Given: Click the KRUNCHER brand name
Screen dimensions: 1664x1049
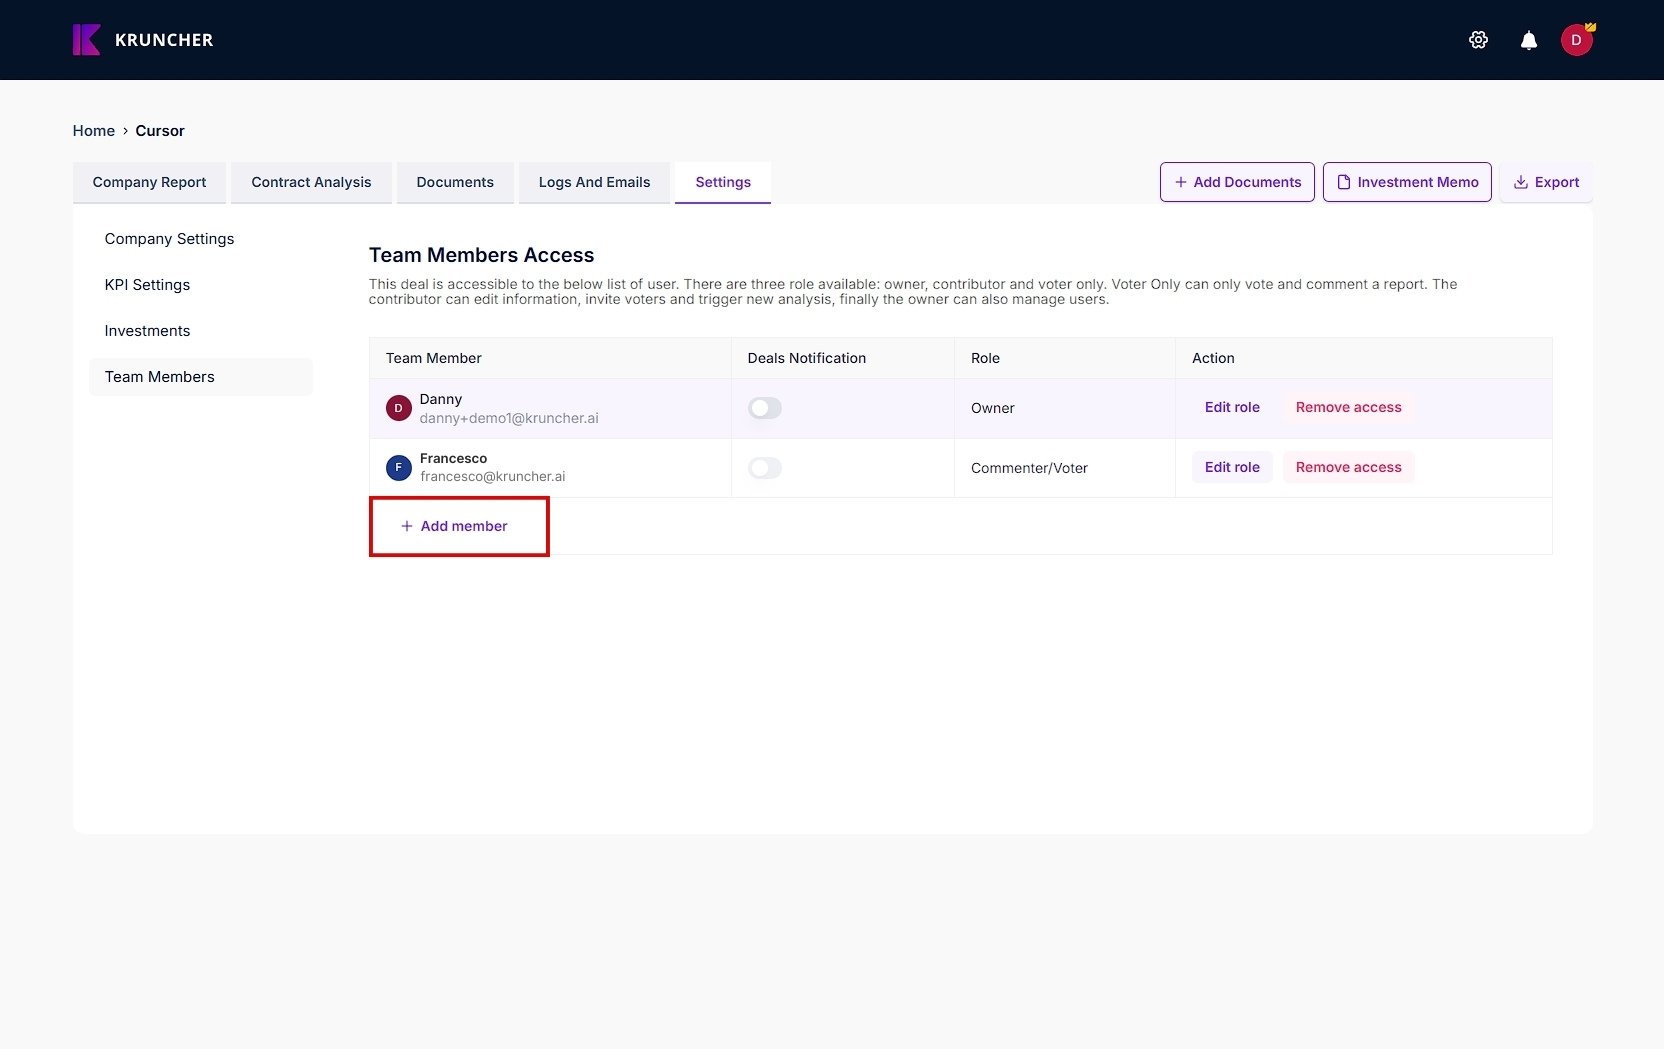Looking at the screenshot, I should pyautogui.click(x=164, y=40).
